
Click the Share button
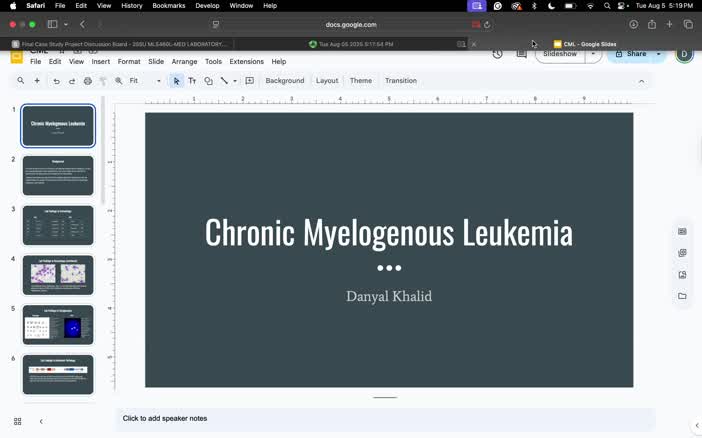click(631, 54)
